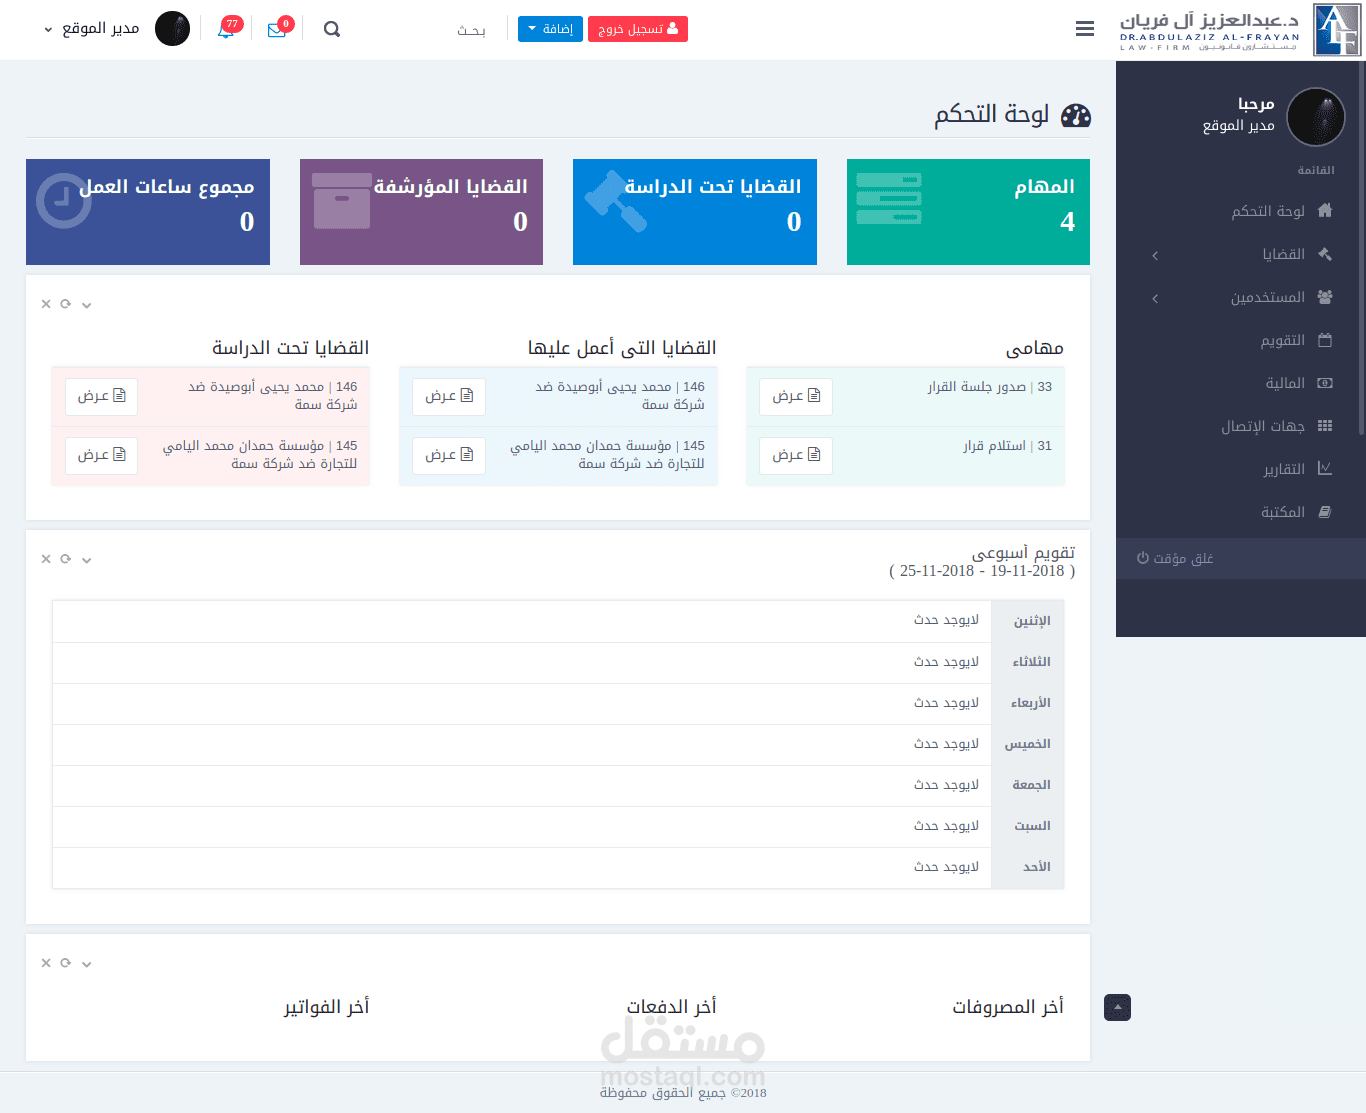Open the messages envelope icon

279,29
